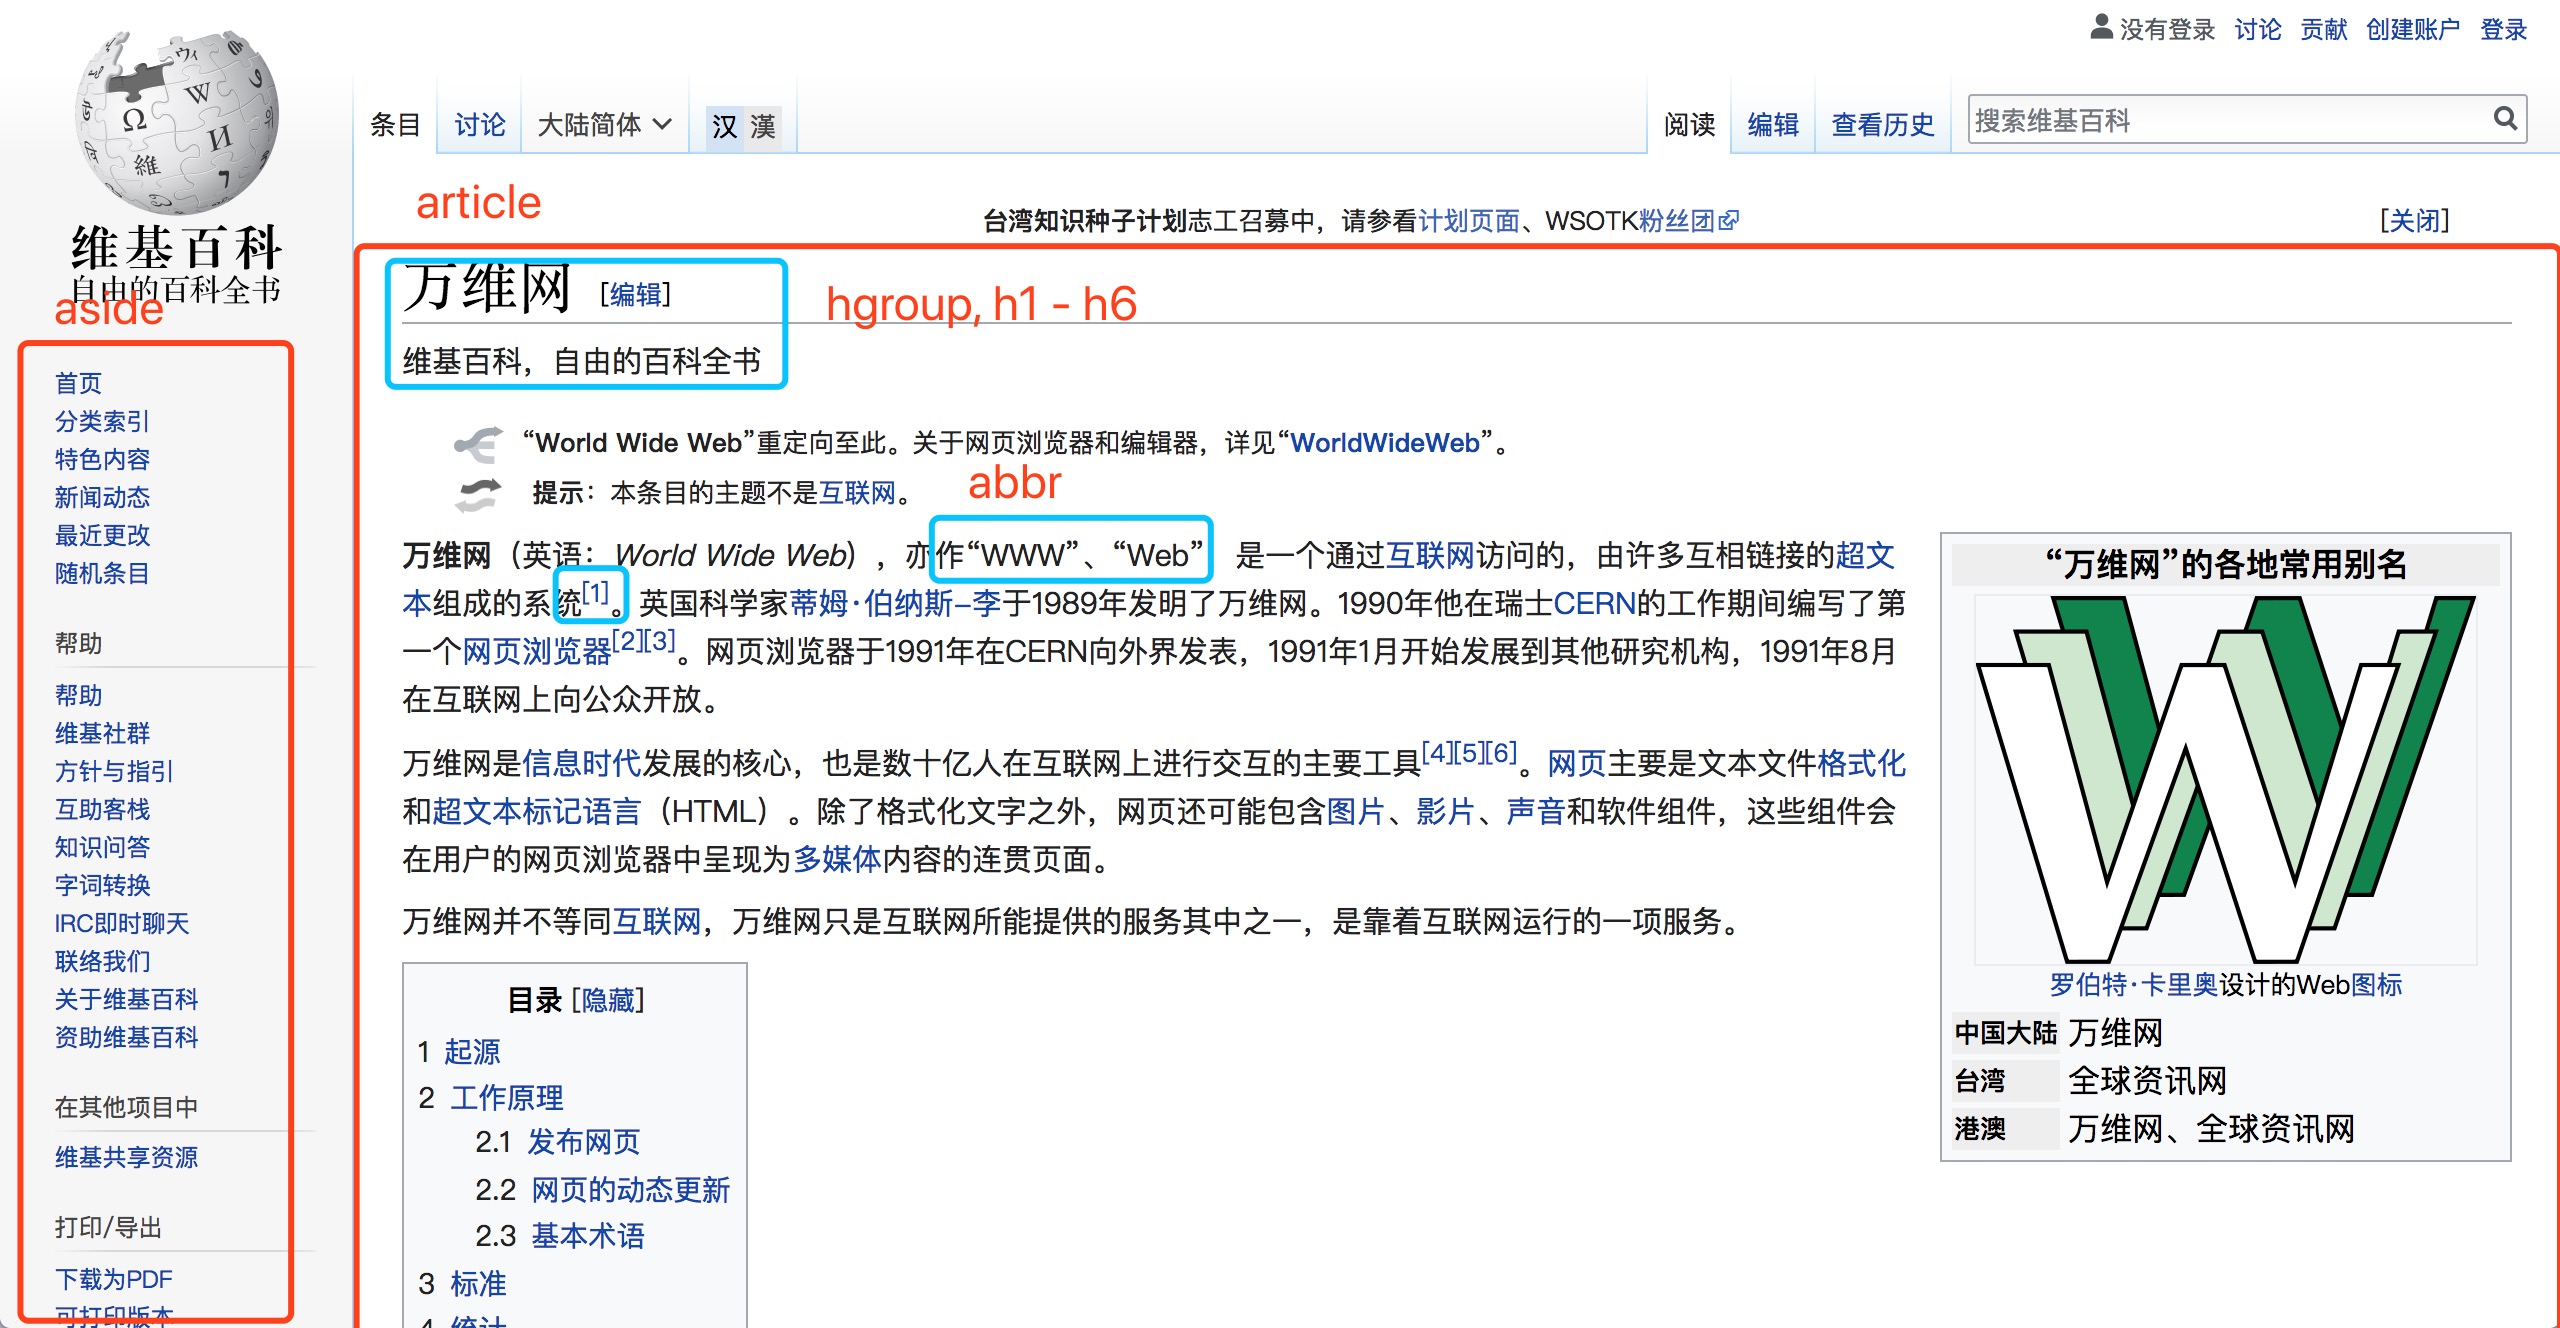Jump to section 1 起源
Image resolution: width=2560 pixels, height=1328 pixels.
click(x=472, y=1052)
